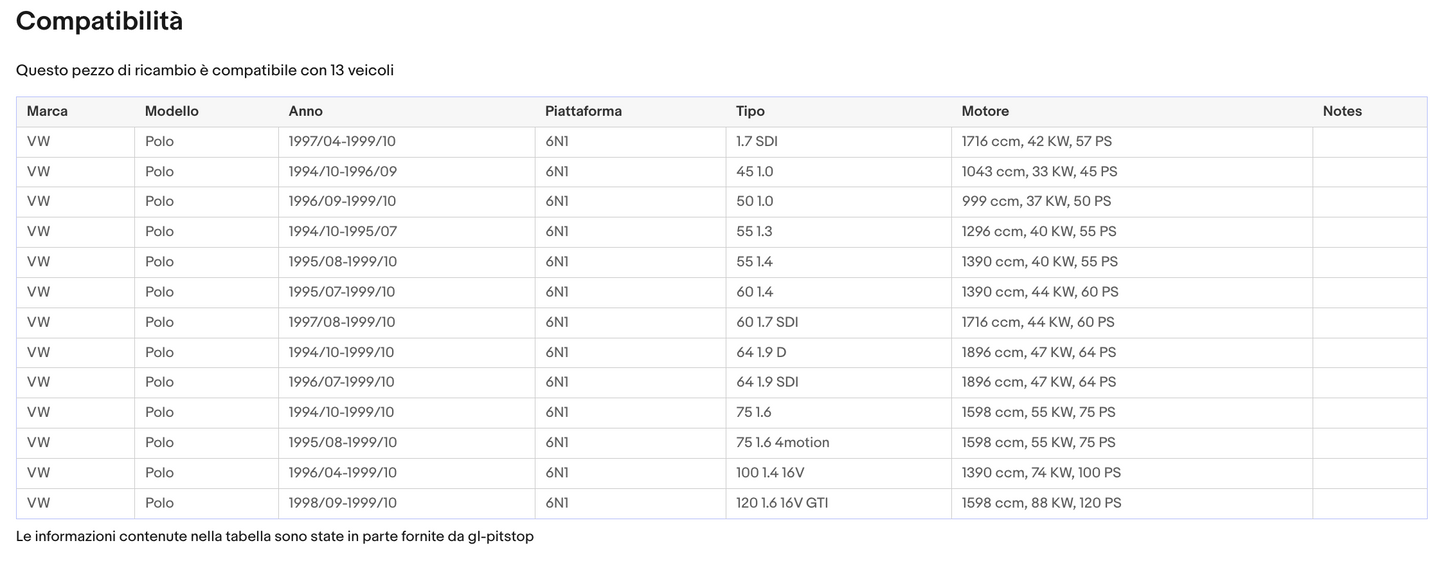Viewport: 1445px width, 561px height.
Task: Click the Motore column header
Action: [985, 111]
